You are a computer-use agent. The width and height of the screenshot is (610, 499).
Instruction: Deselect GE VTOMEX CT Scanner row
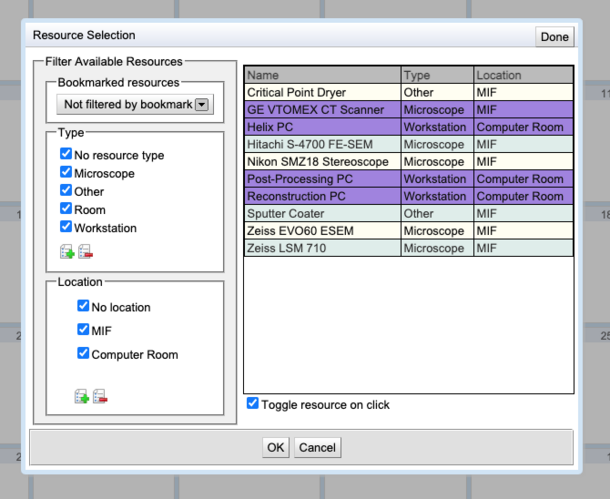point(409,110)
